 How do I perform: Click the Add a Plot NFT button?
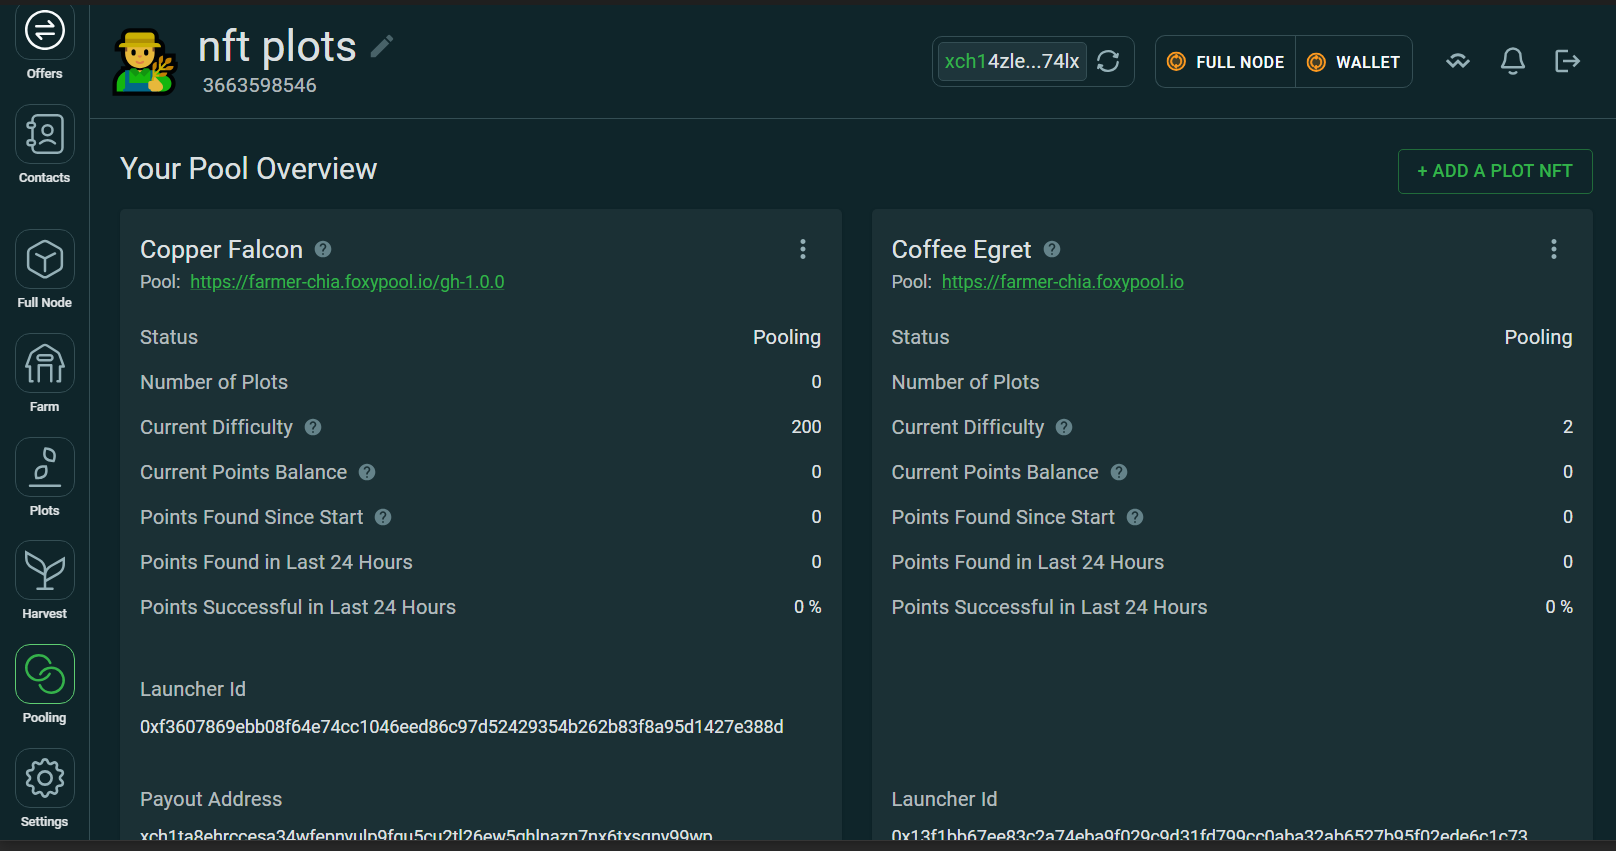tap(1494, 171)
